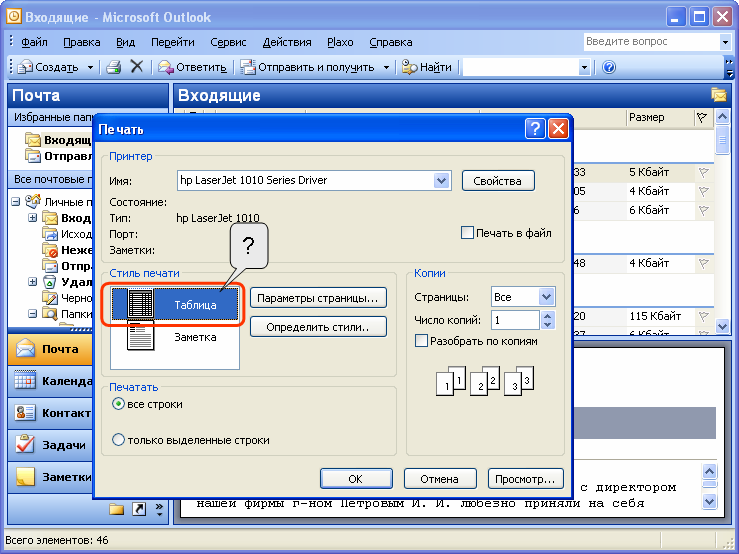Screen dimensions: 739x554
Task: Select the Исходящие folder in tree
Action: (67, 234)
